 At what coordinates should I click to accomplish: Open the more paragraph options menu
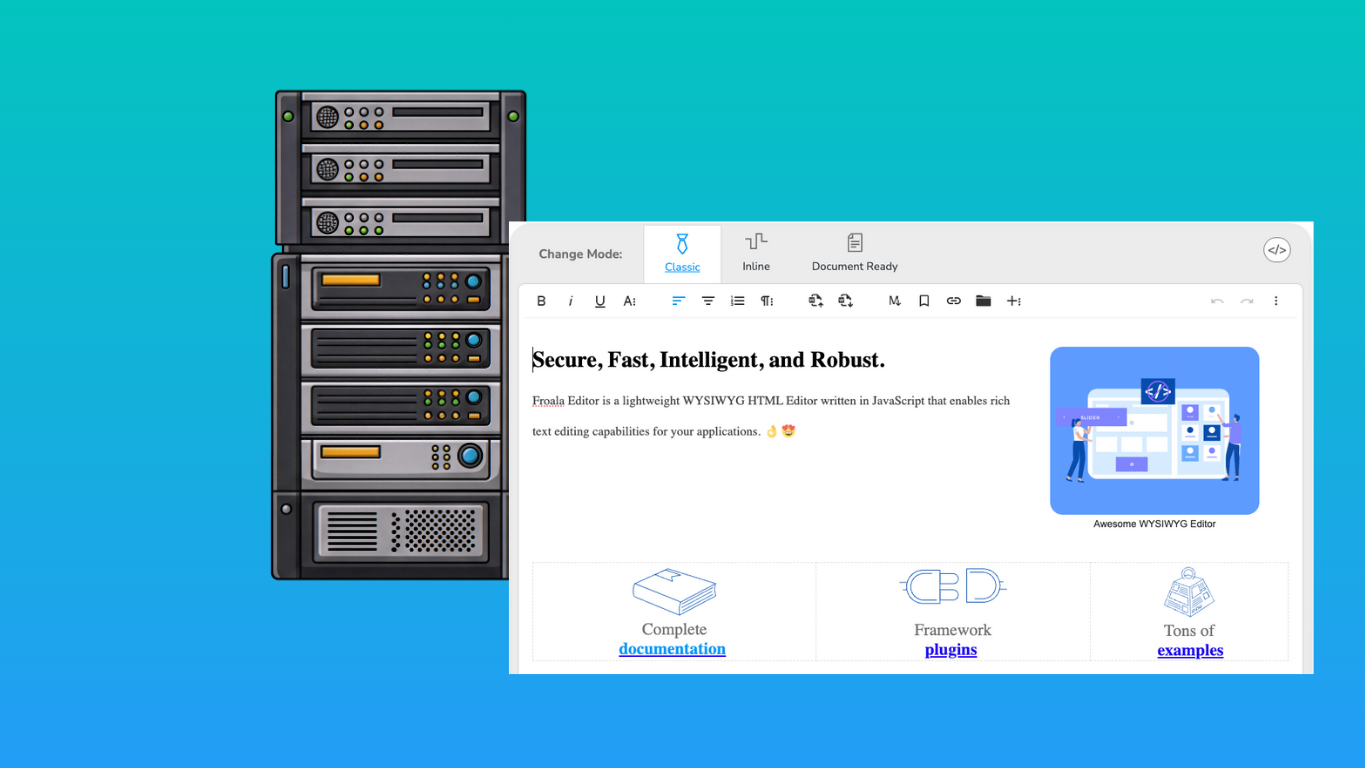tap(767, 301)
